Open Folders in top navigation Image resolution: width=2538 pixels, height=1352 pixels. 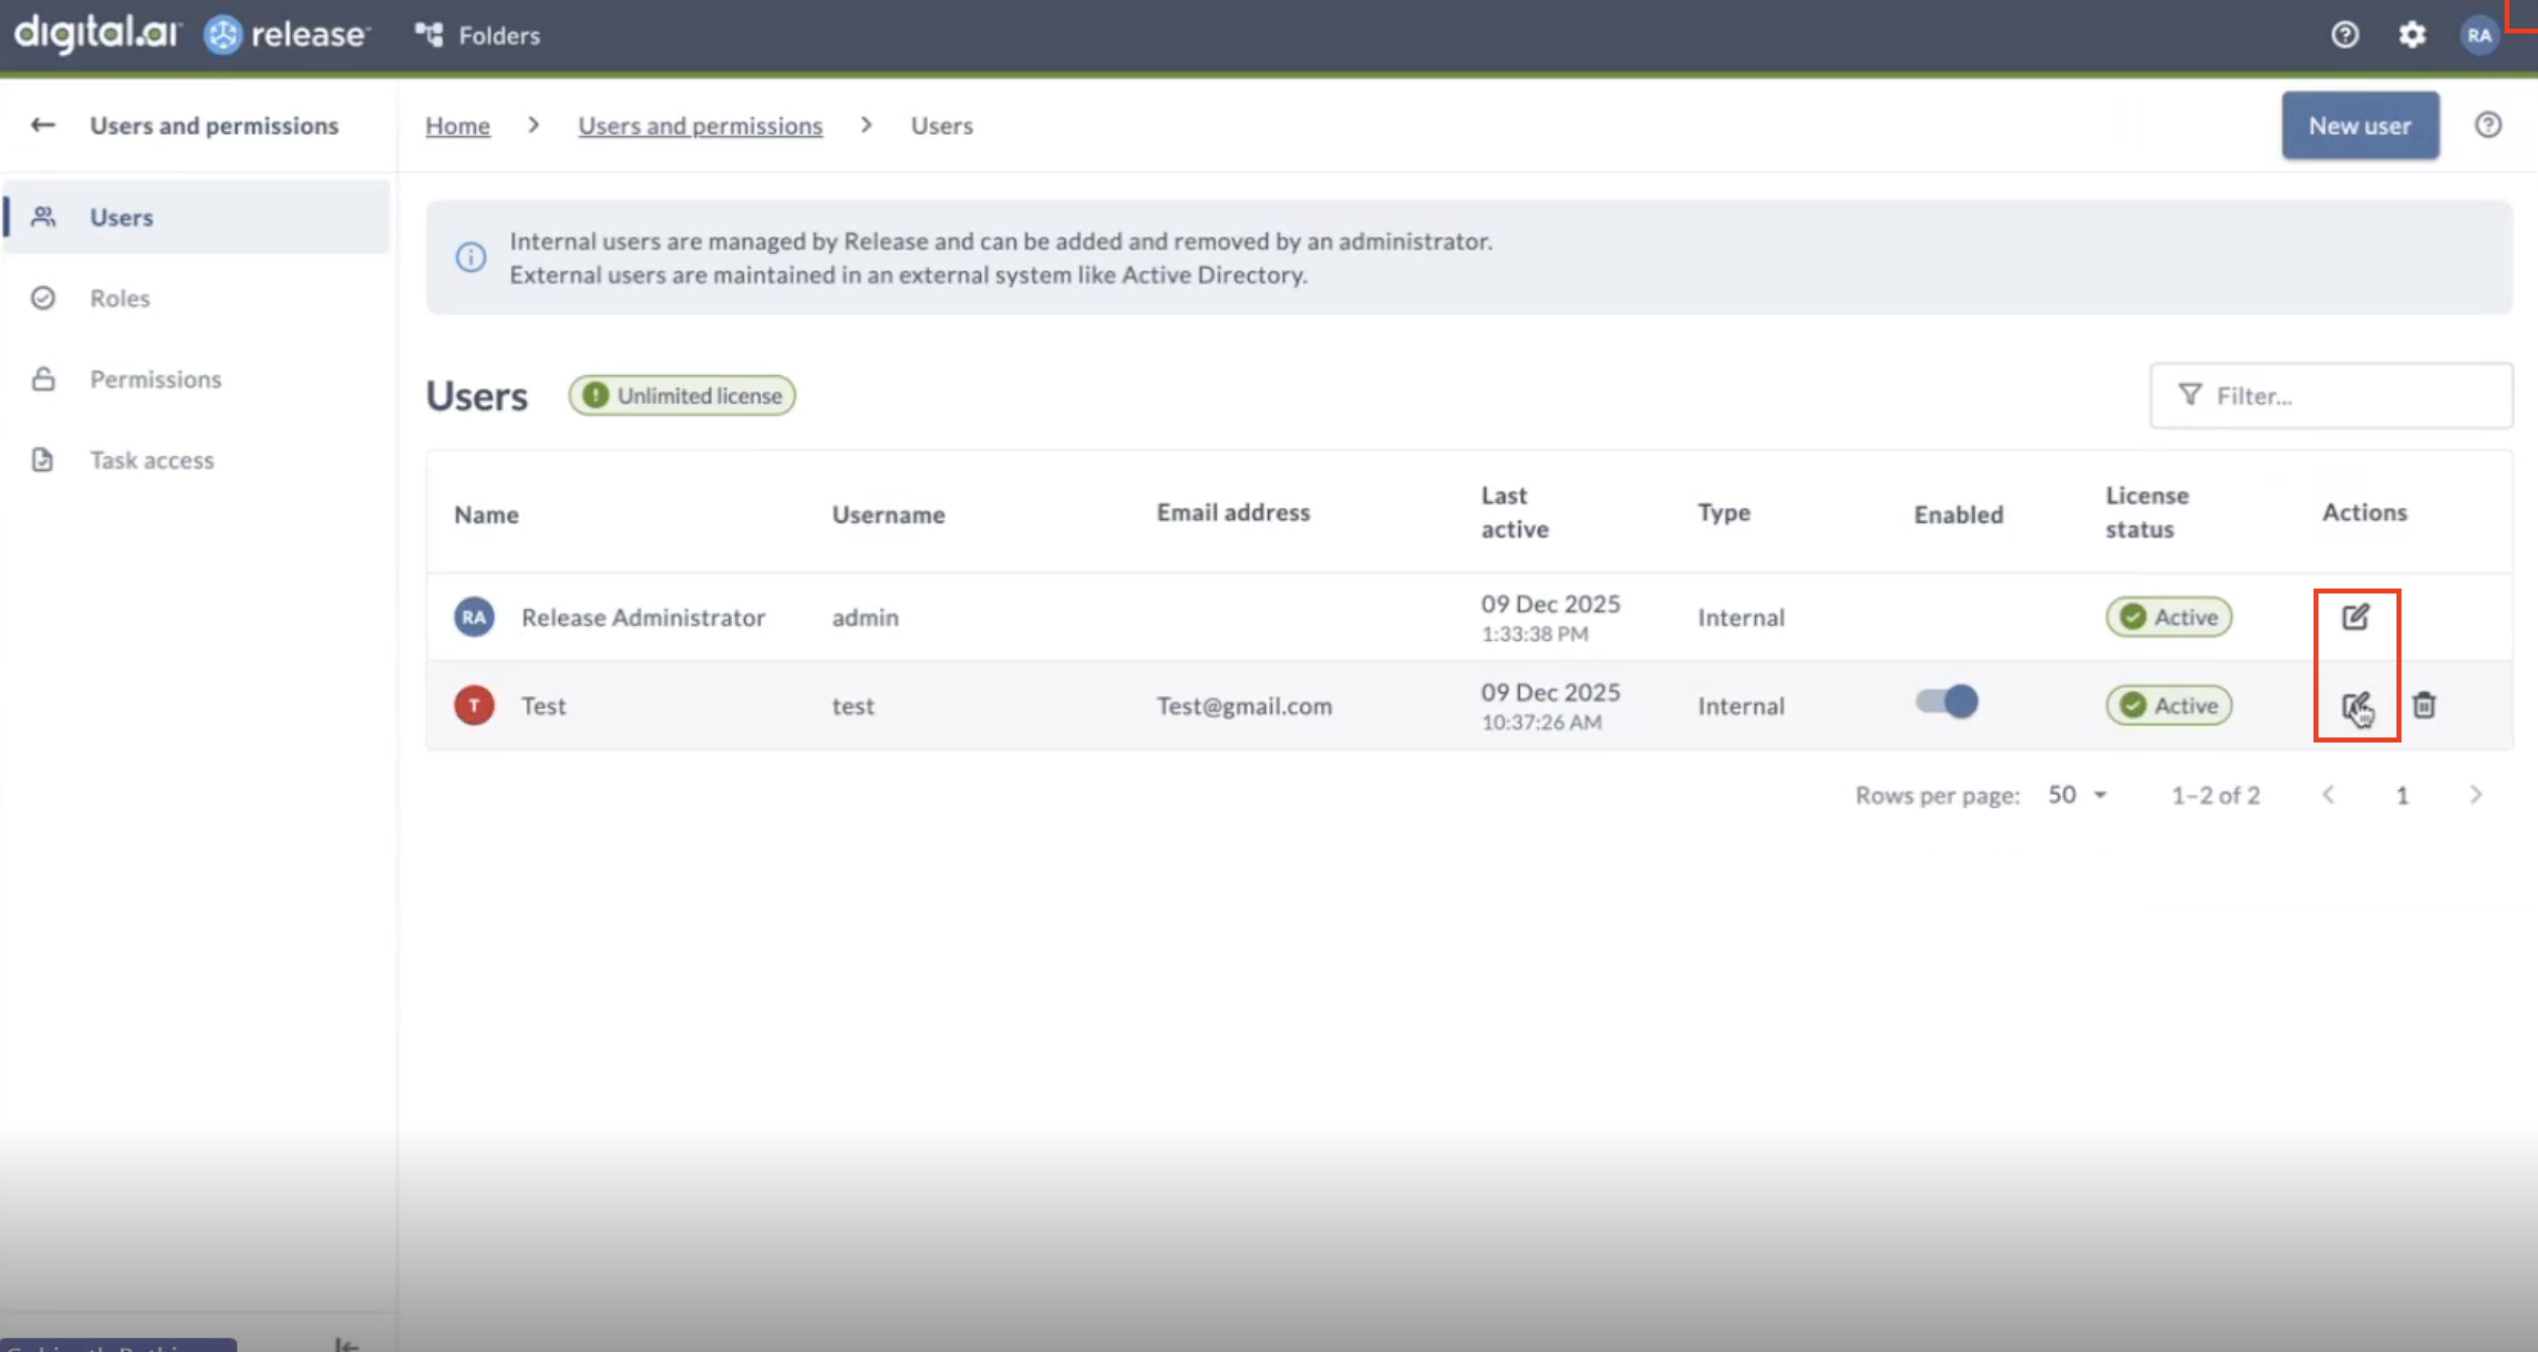(x=478, y=35)
